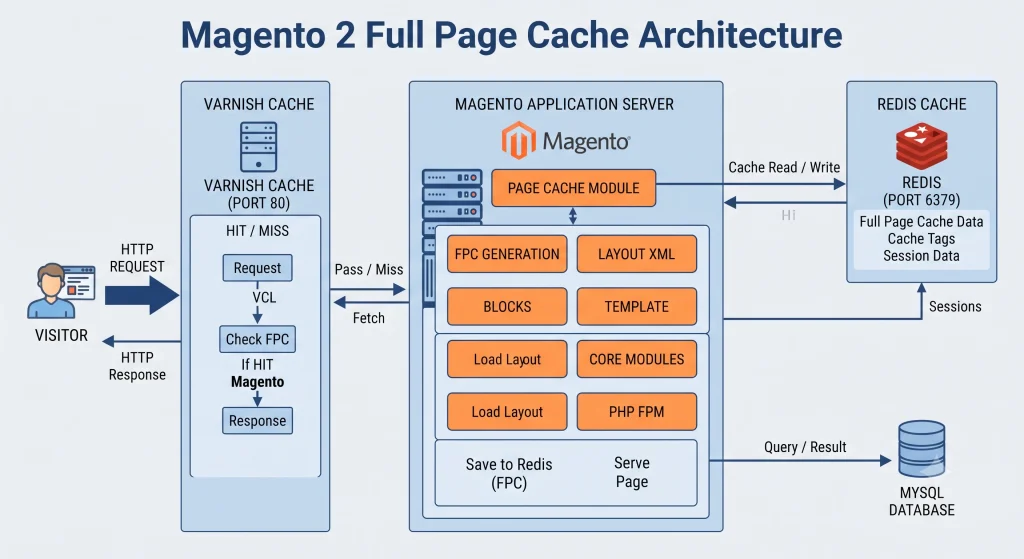This screenshot has height=559, width=1024.
Task: Click the REDIS (PORT 6379) label
Action: point(921,191)
